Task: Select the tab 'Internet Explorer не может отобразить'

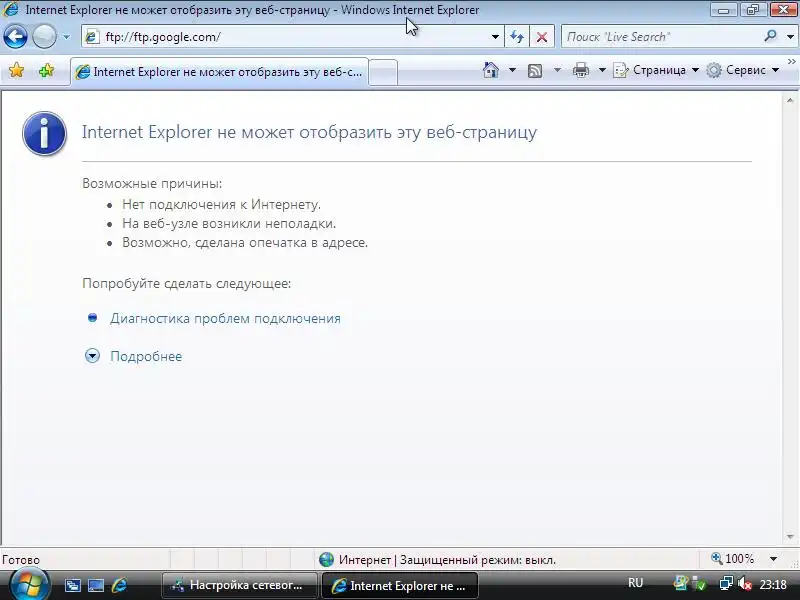Action: coord(219,72)
